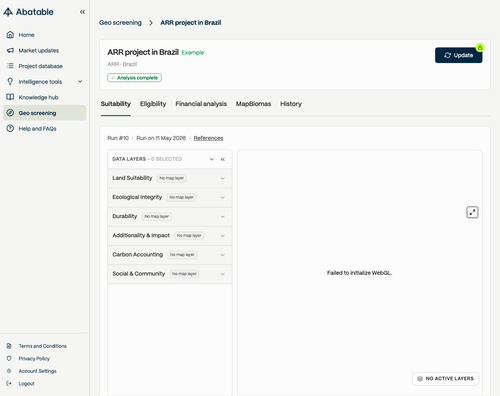Collapse the Data Layers panel sideways
The height and width of the screenshot is (396, 500).
click(223, 159)
